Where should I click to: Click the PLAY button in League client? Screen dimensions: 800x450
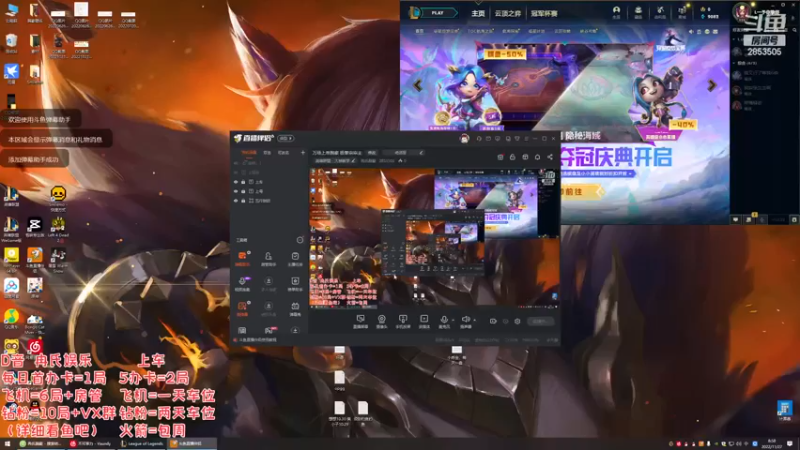pyautogui.click(x=438, y=13)
